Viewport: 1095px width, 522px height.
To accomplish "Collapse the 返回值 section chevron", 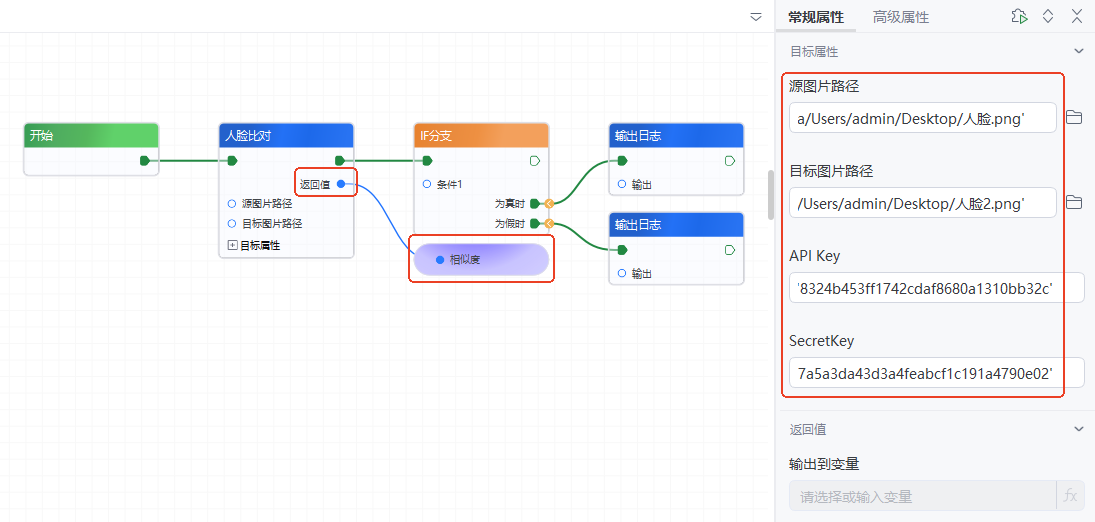I will pyautogui.click(x=1078, y=429).
